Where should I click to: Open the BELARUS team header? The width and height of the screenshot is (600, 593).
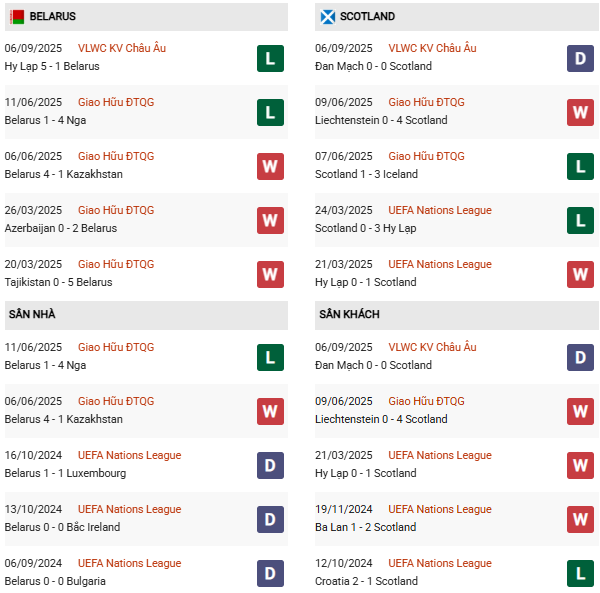[53, 17]
